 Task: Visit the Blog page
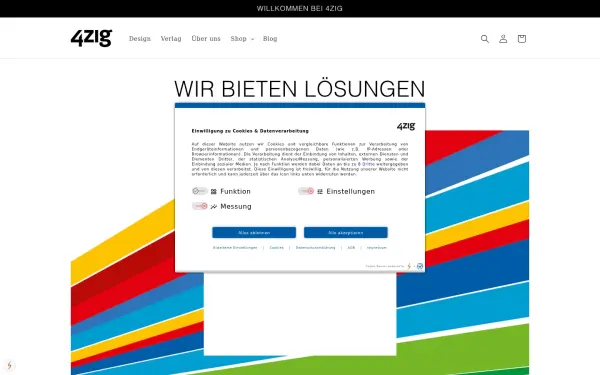[x=270, y=39]
